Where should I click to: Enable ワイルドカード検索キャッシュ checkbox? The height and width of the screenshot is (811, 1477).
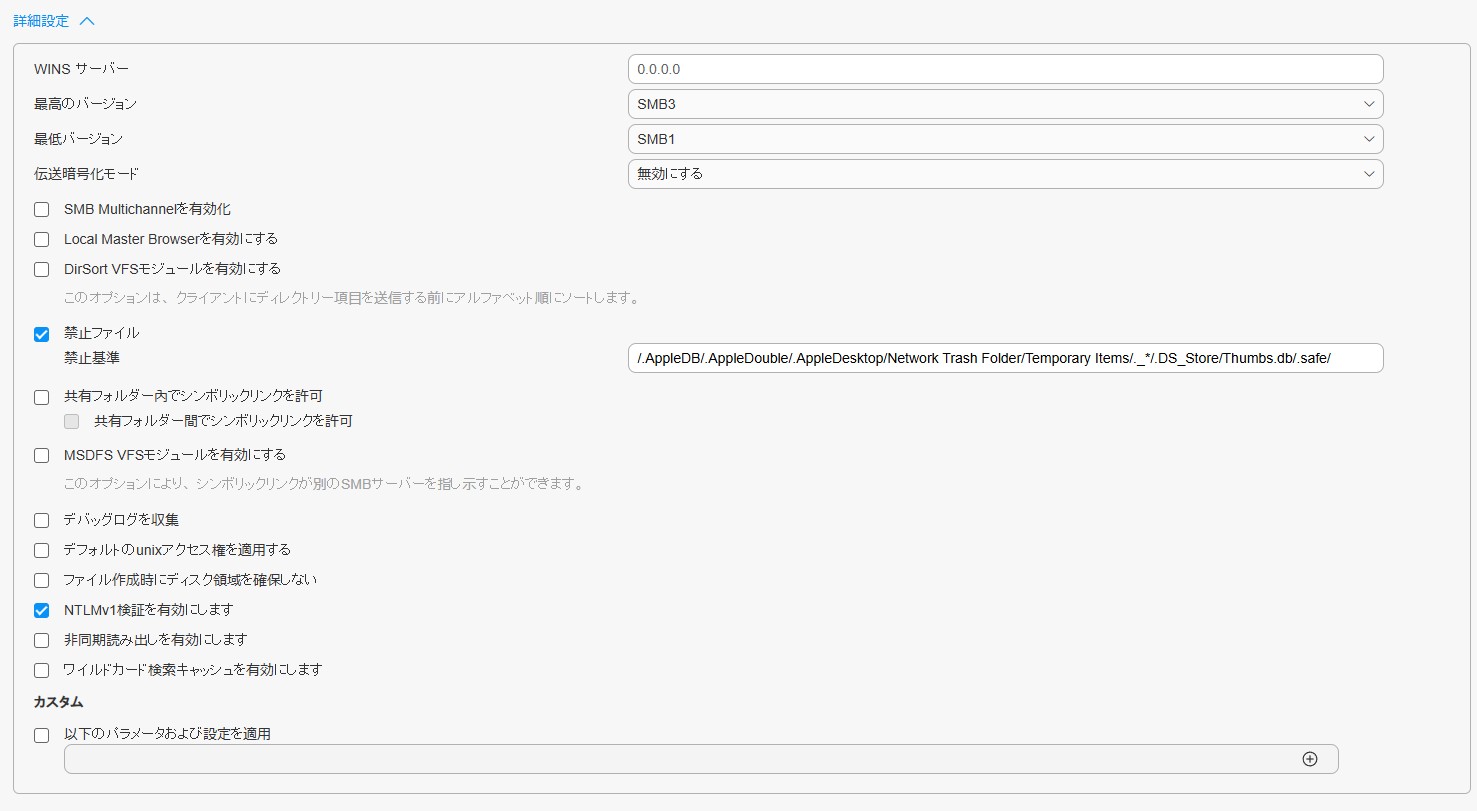[42, 671]
